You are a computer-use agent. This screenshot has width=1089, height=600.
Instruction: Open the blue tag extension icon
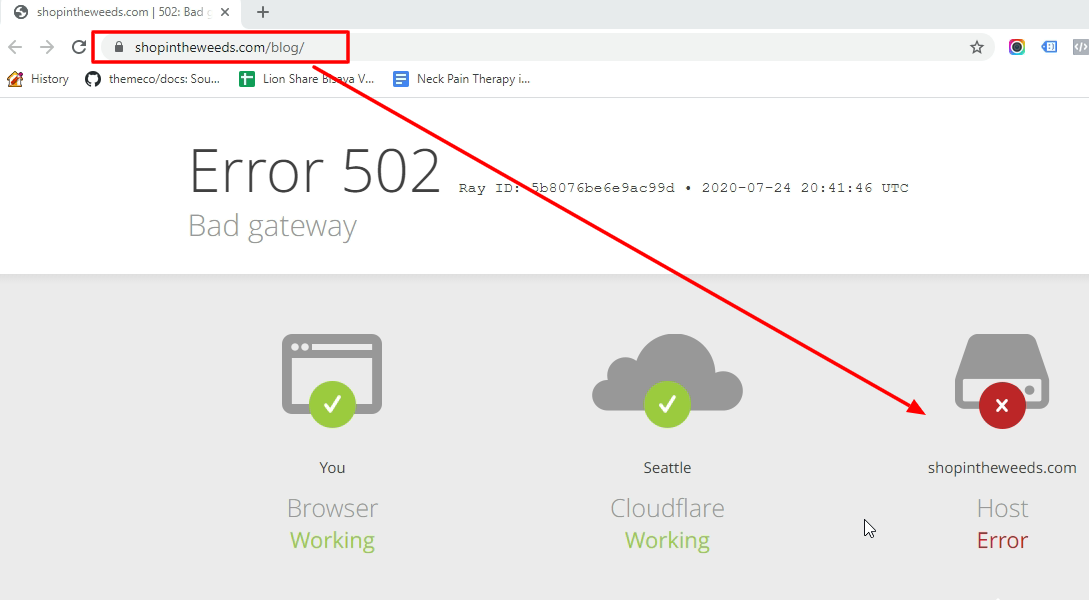click(x=1049, y=47)
